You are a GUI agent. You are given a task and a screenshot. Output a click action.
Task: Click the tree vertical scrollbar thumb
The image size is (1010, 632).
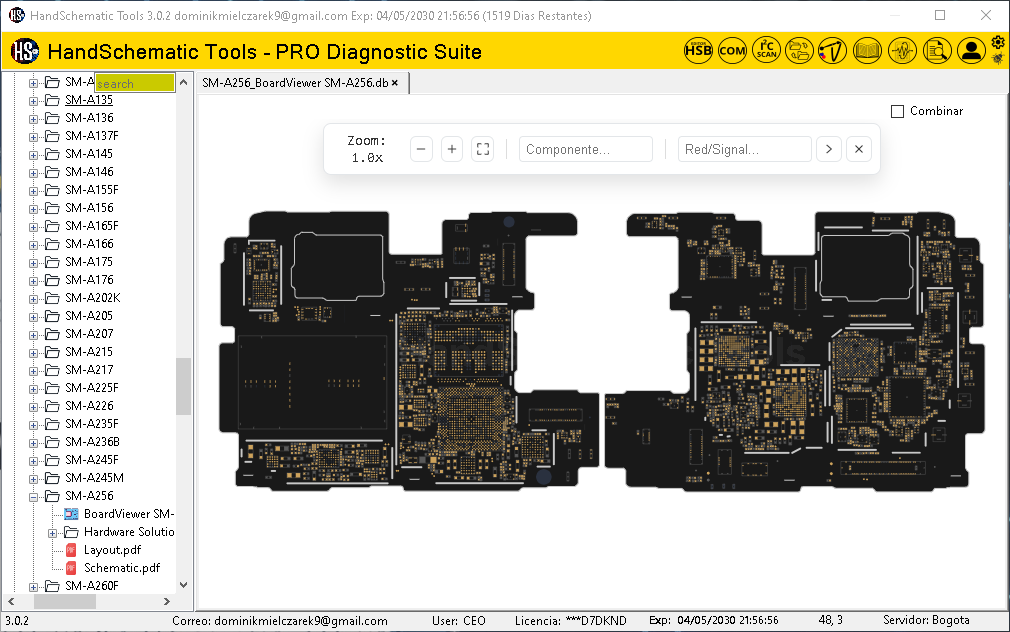tap(184, 387)
